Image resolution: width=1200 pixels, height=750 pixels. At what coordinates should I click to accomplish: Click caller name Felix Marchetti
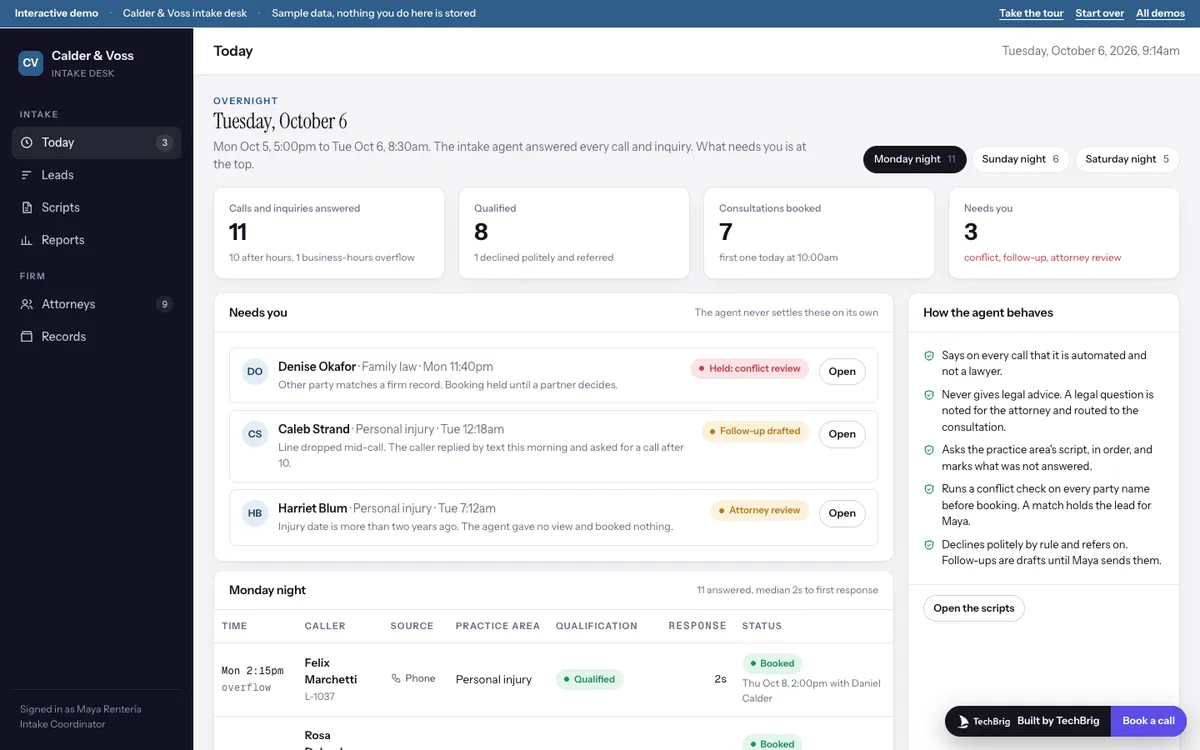click(331, 671)
